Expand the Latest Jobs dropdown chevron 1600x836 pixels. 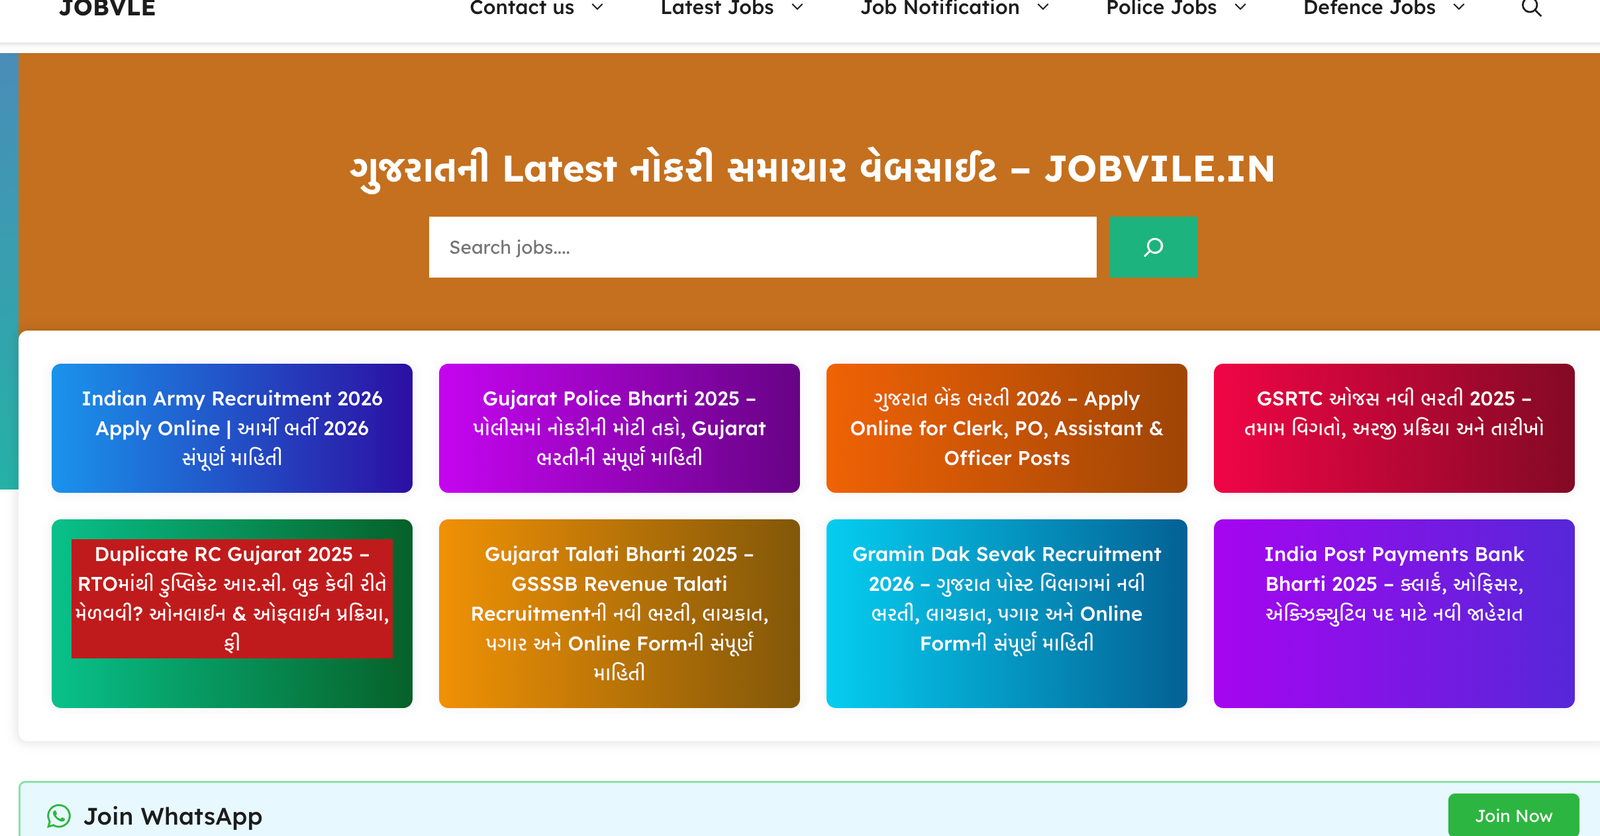pos(797,8)
